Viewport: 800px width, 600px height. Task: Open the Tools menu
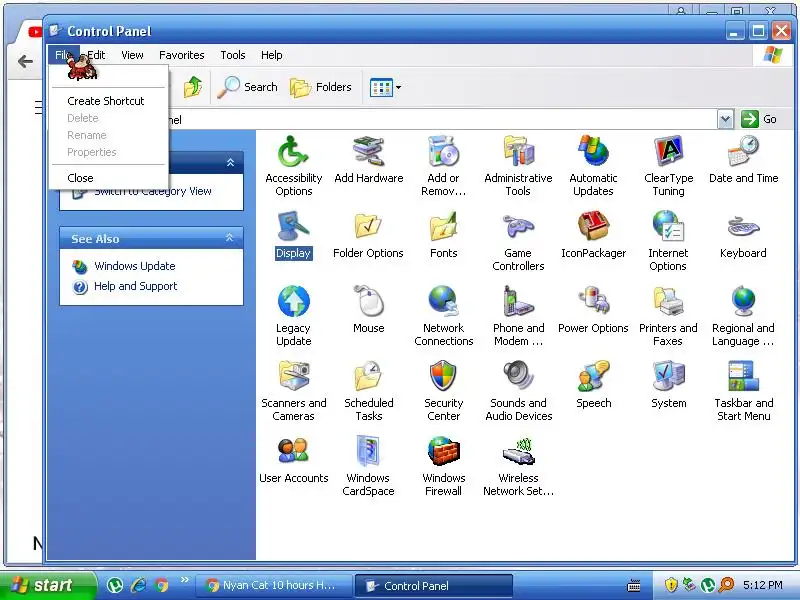click(233, 55)
